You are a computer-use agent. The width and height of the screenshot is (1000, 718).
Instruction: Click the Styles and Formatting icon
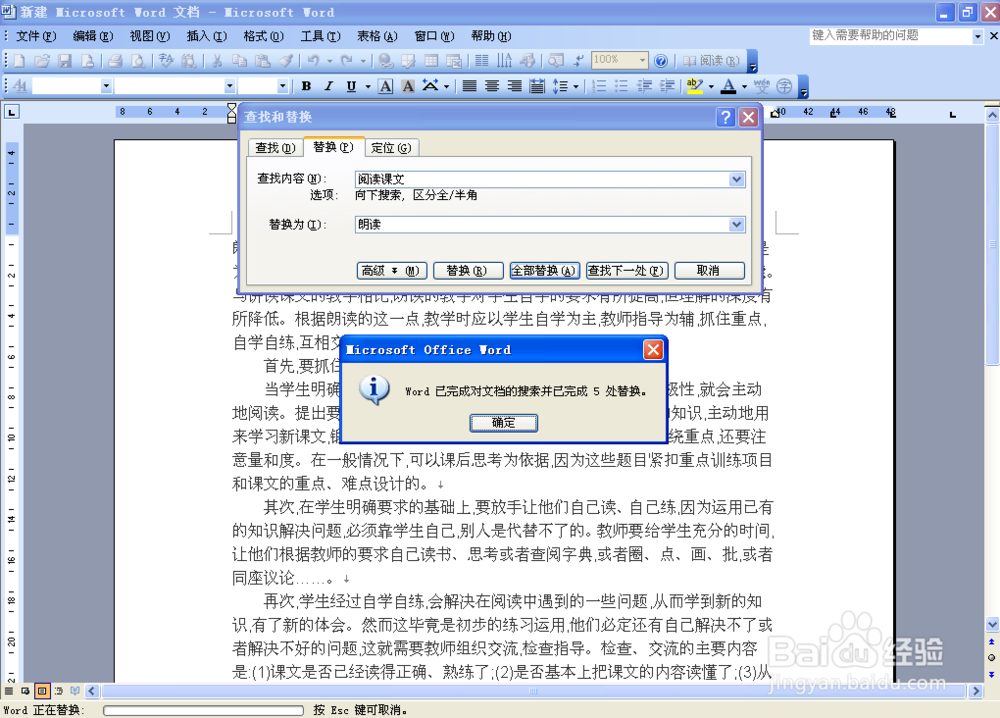tap(20, 85)
